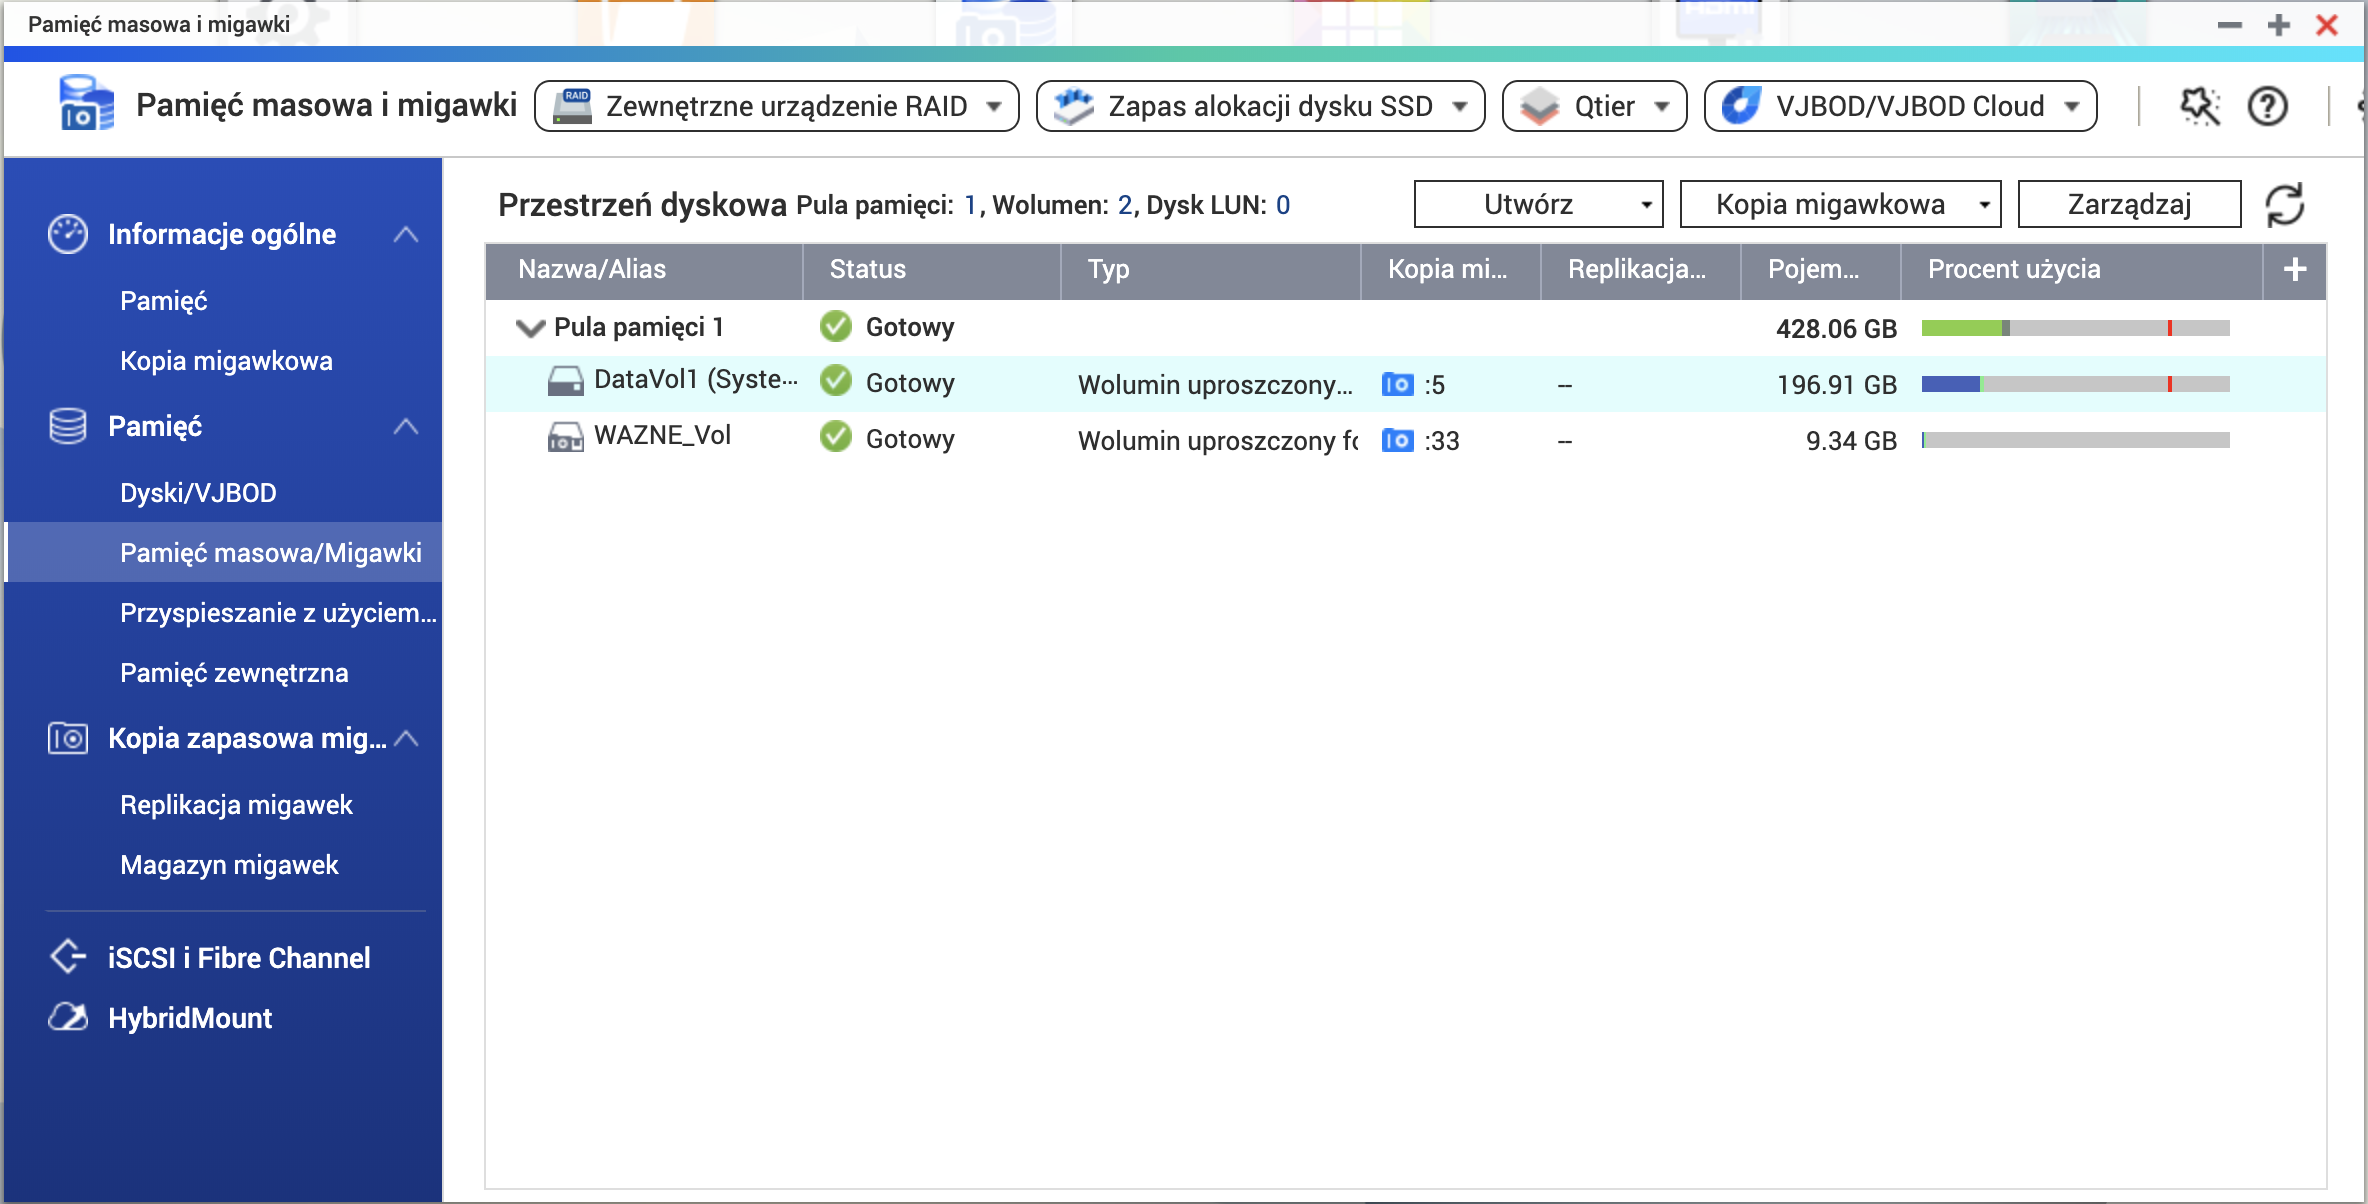This screenshot has width=2368, height=1204.
Task: Select Dyski/VJBOD in sidebar
Action: pyautogui.click(x=198, y=493)
